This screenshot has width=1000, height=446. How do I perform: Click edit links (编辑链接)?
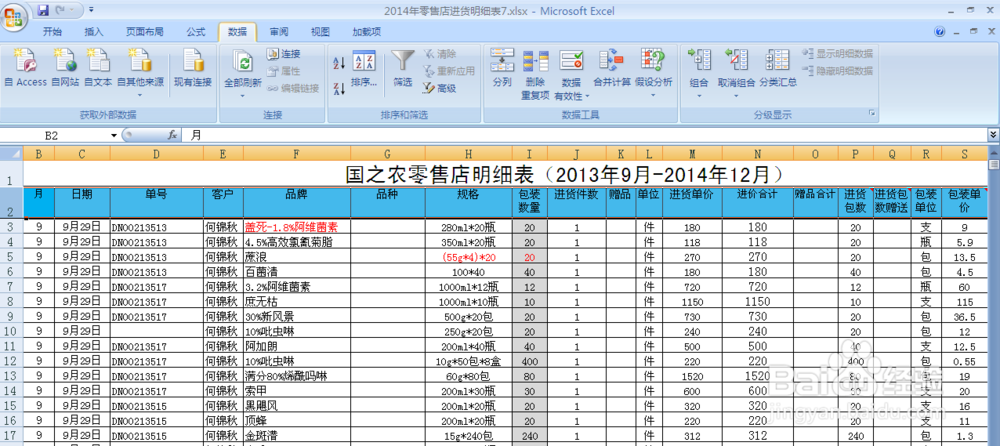[293, 88]
